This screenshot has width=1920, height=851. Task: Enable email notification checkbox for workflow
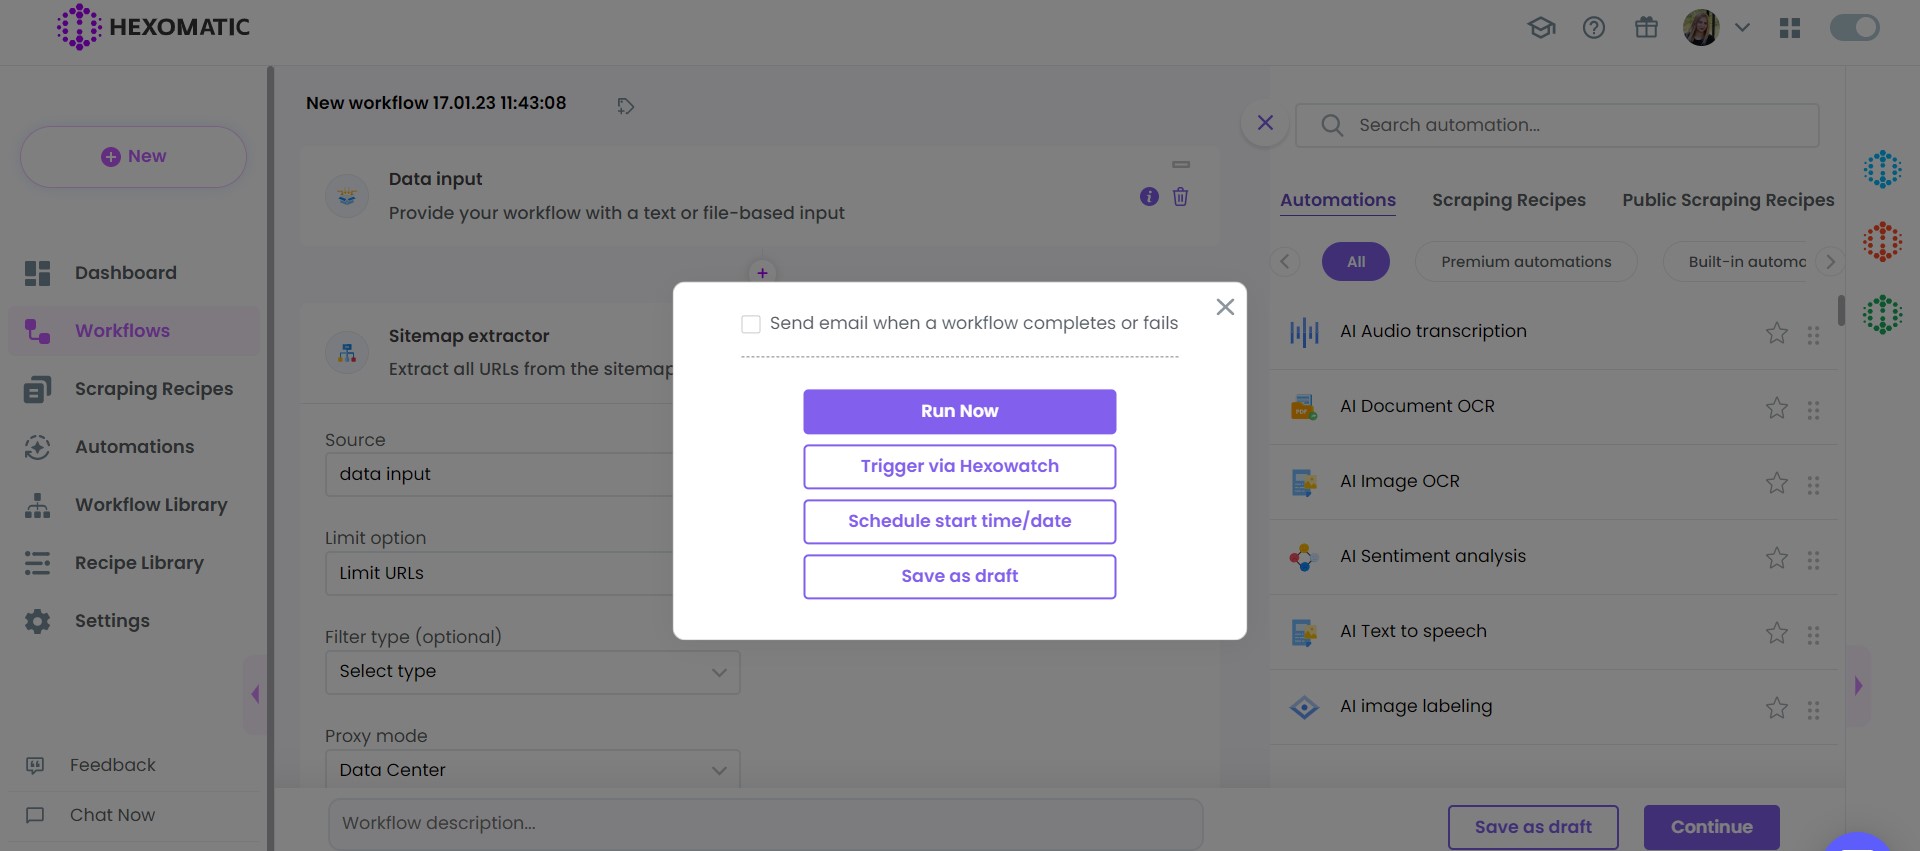(751, 324)
